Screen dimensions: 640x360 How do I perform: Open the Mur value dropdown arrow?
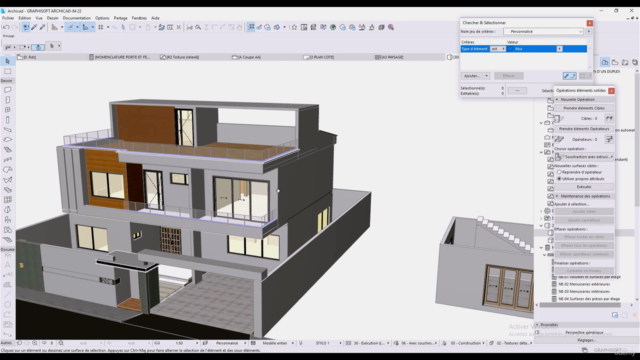(559, 49)
